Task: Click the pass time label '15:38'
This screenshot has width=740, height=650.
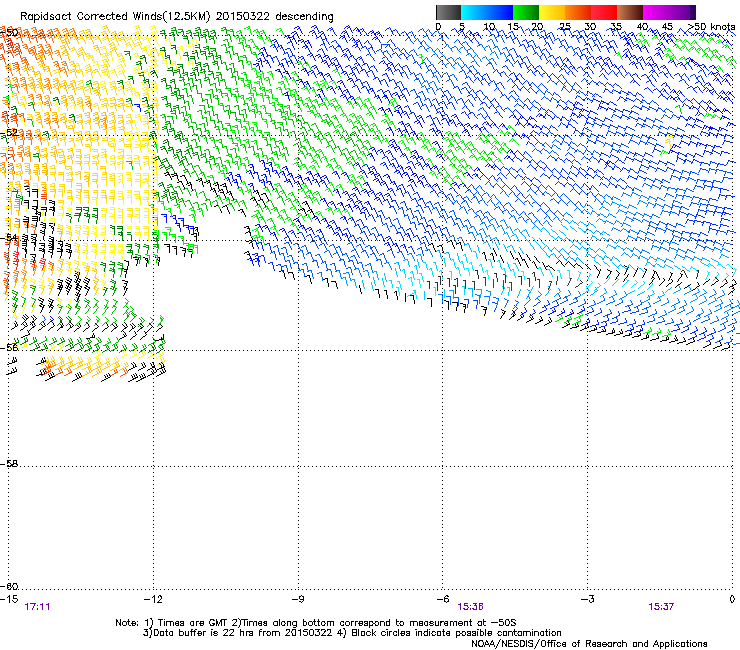Action: (470, 607)
